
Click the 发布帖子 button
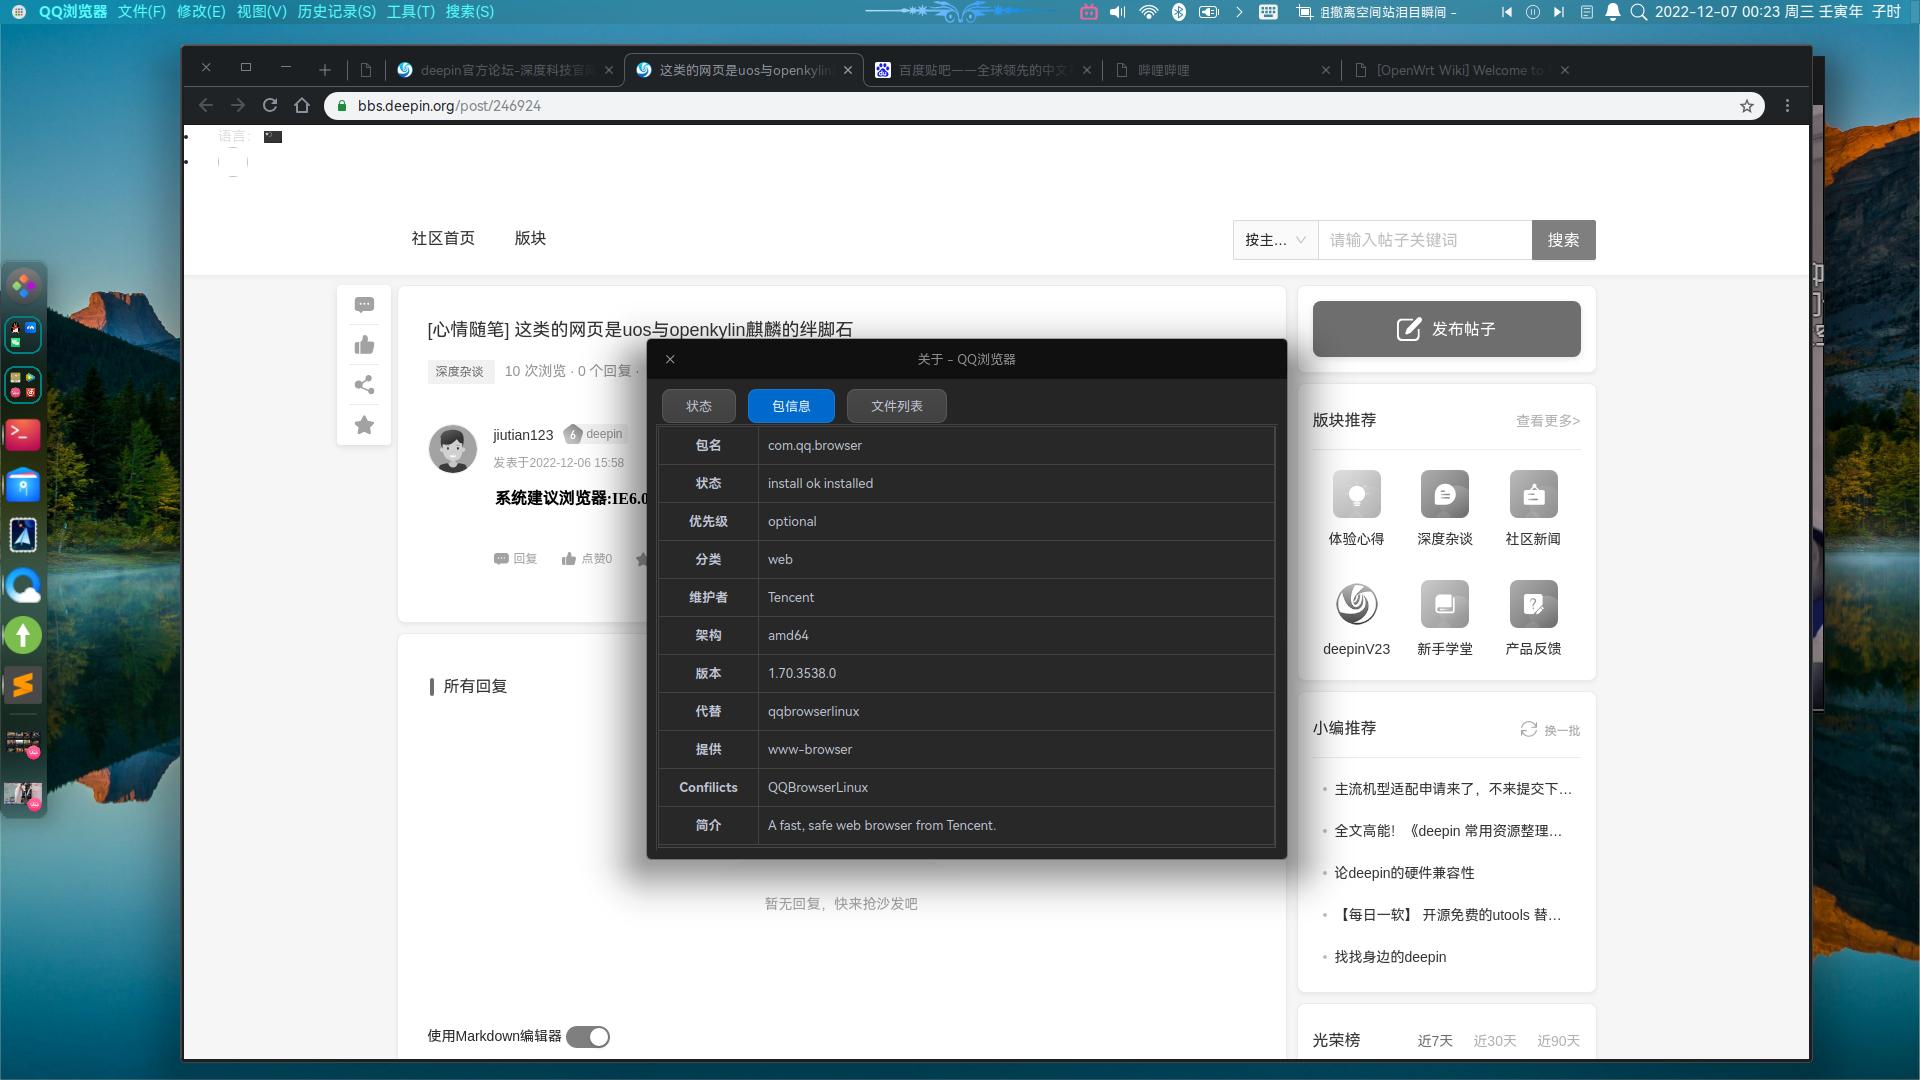click(1446, 328)
